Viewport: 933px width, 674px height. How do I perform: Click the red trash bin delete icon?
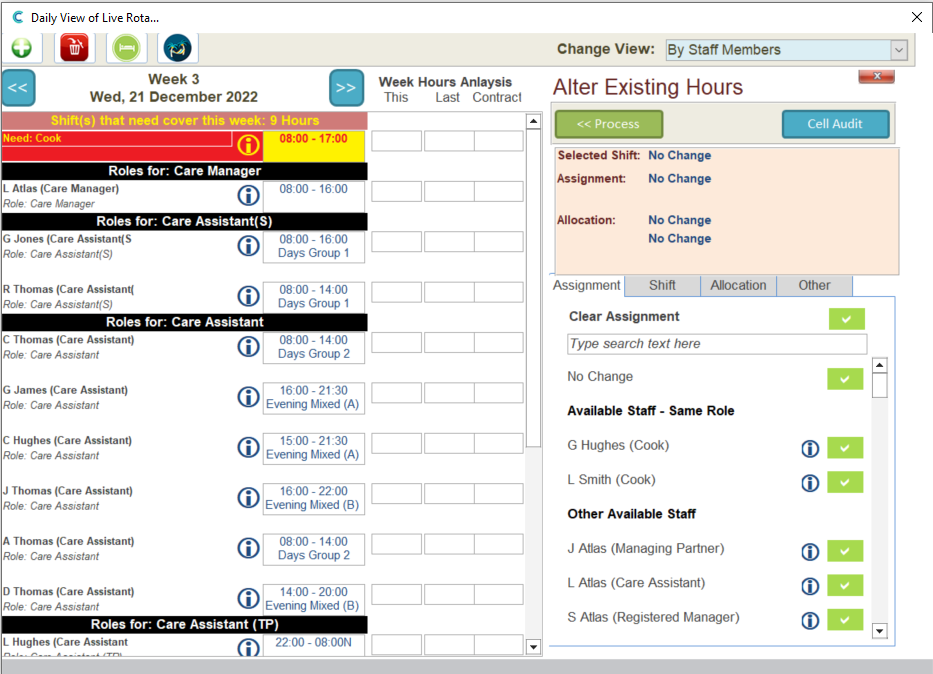(x=75, y=48)
